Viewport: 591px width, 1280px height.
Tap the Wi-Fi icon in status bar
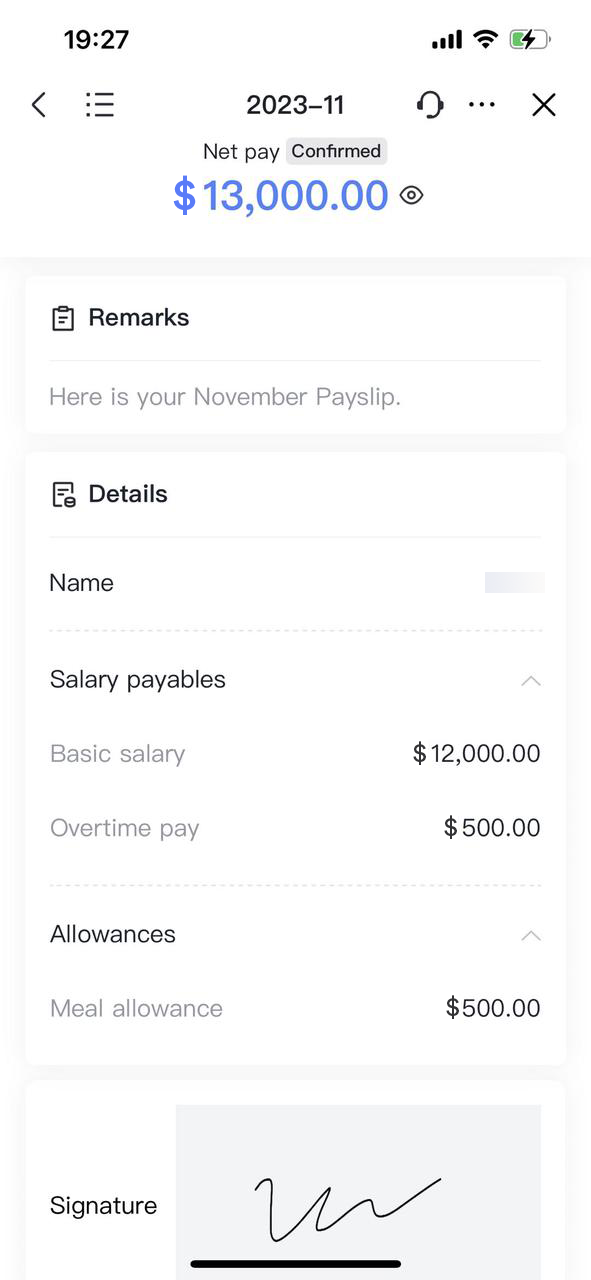pyautogui.click(x=487, y=38)
